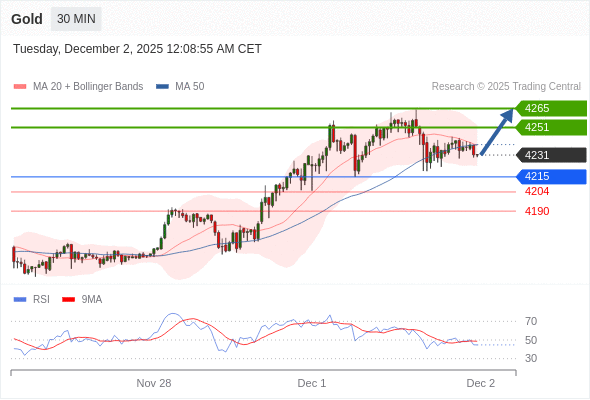The width and height of the screenshot is (590, 400).
Task: Click the 4215 blue pivot price tag
Action: 551,176
